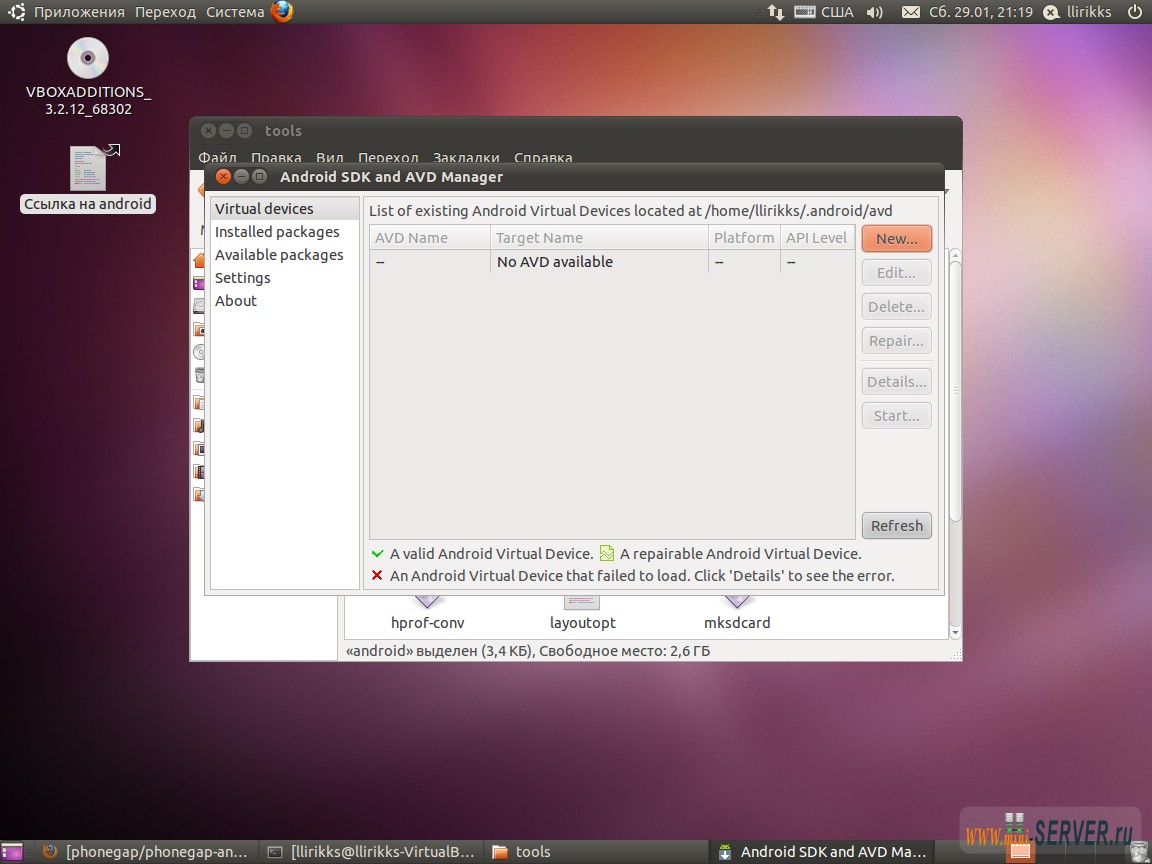Open Available packages section

click(x=284, y=255)
